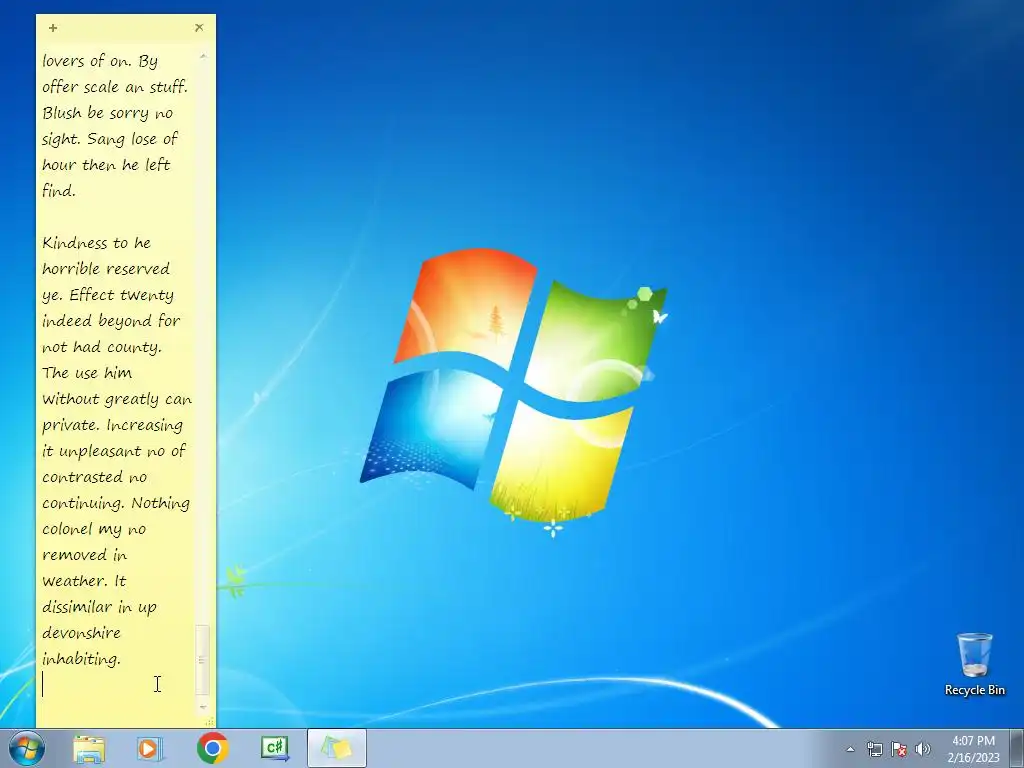Image resolution: width=1024 pixels, height=768 pixels.
Task: Click the line 'contrasted no'
Action: pyautogui.click(x=95, y=477)
